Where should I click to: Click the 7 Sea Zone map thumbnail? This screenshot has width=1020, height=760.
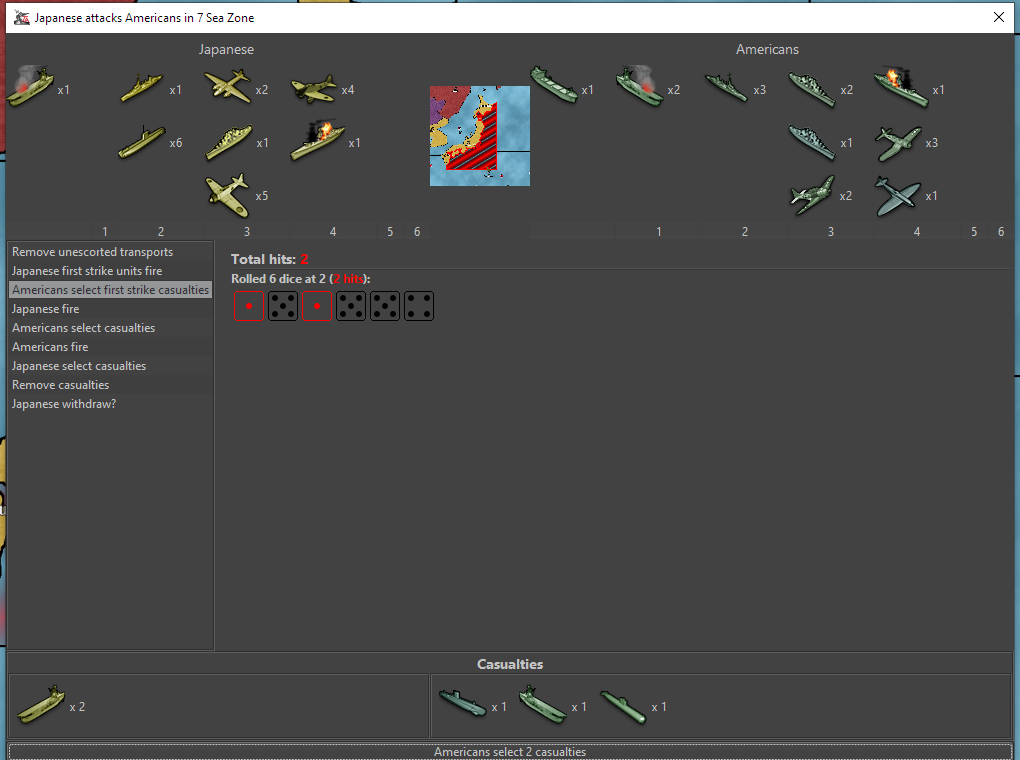click(x=479, y=135)
